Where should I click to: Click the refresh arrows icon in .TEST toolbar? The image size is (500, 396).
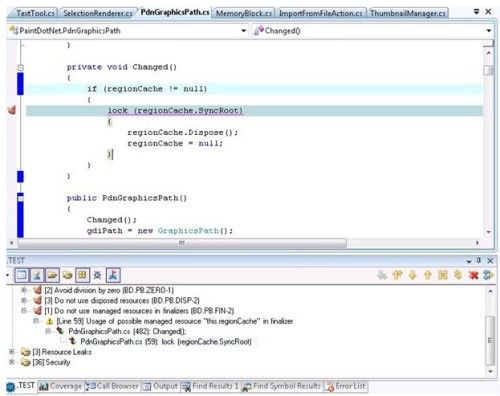point(488,275)
